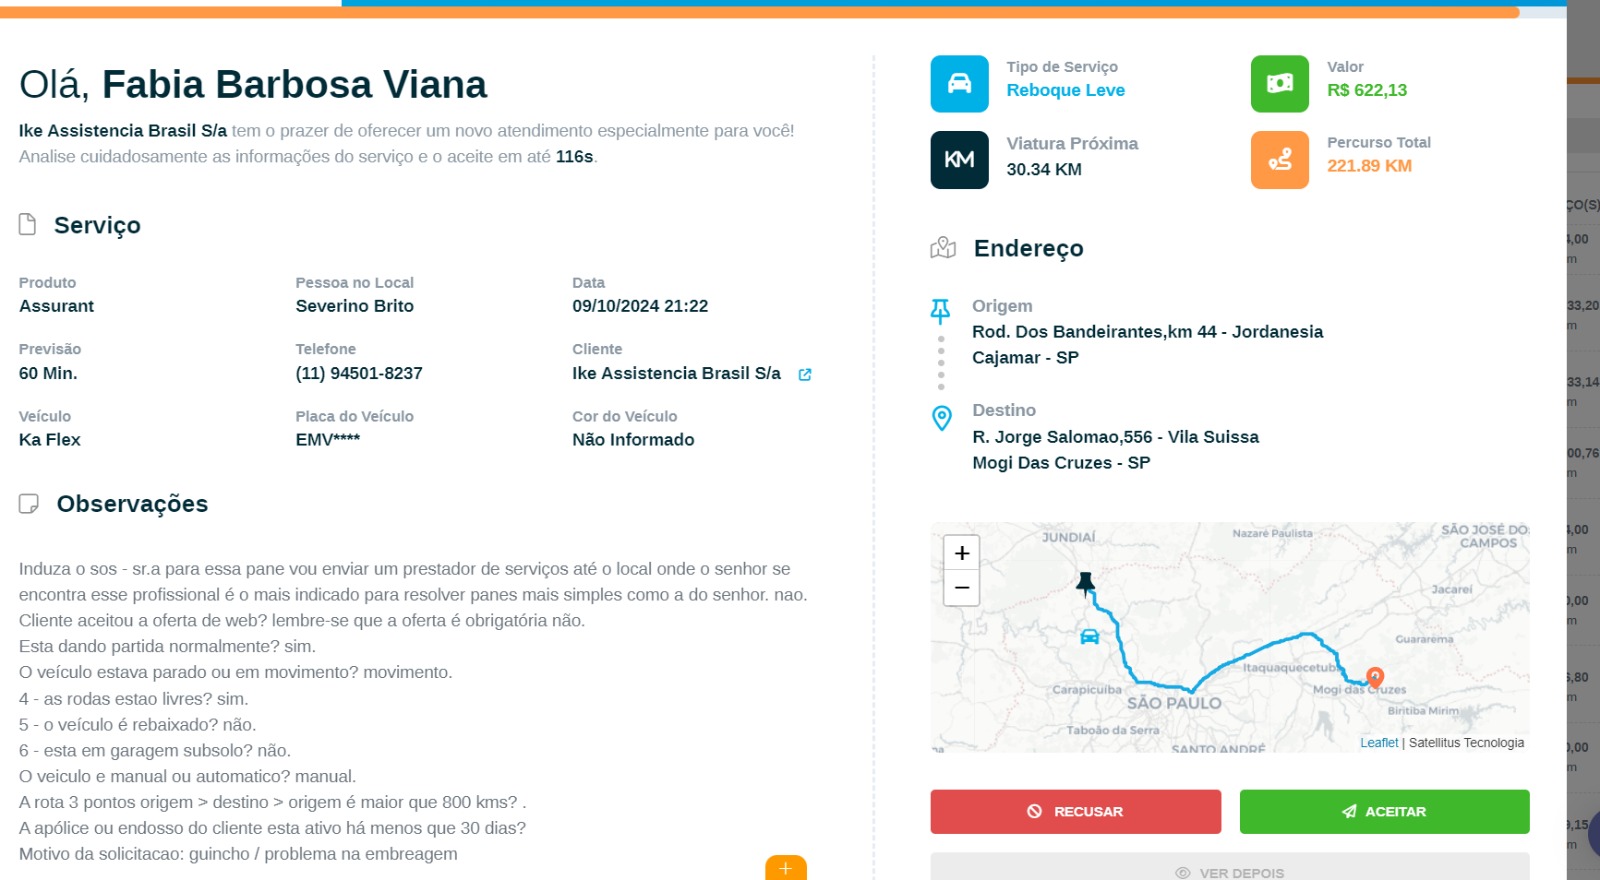Click the Mogi Das Cruzes - SP text
Image resolution: width=1600 pixels, height=880 pixels.
coord(1061,463)
